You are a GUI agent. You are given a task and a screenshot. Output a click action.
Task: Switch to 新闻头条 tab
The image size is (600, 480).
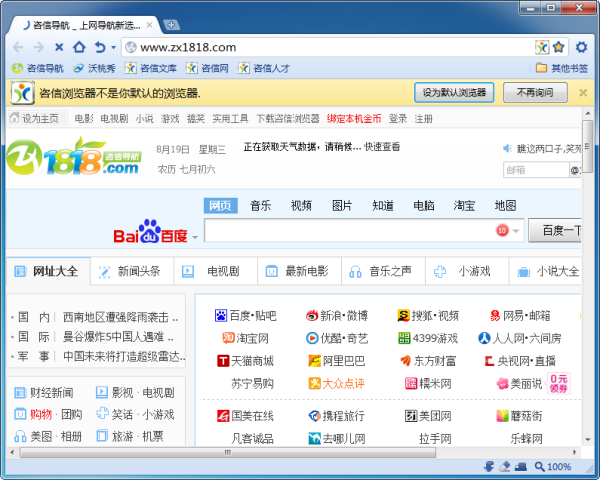(132, 271)
